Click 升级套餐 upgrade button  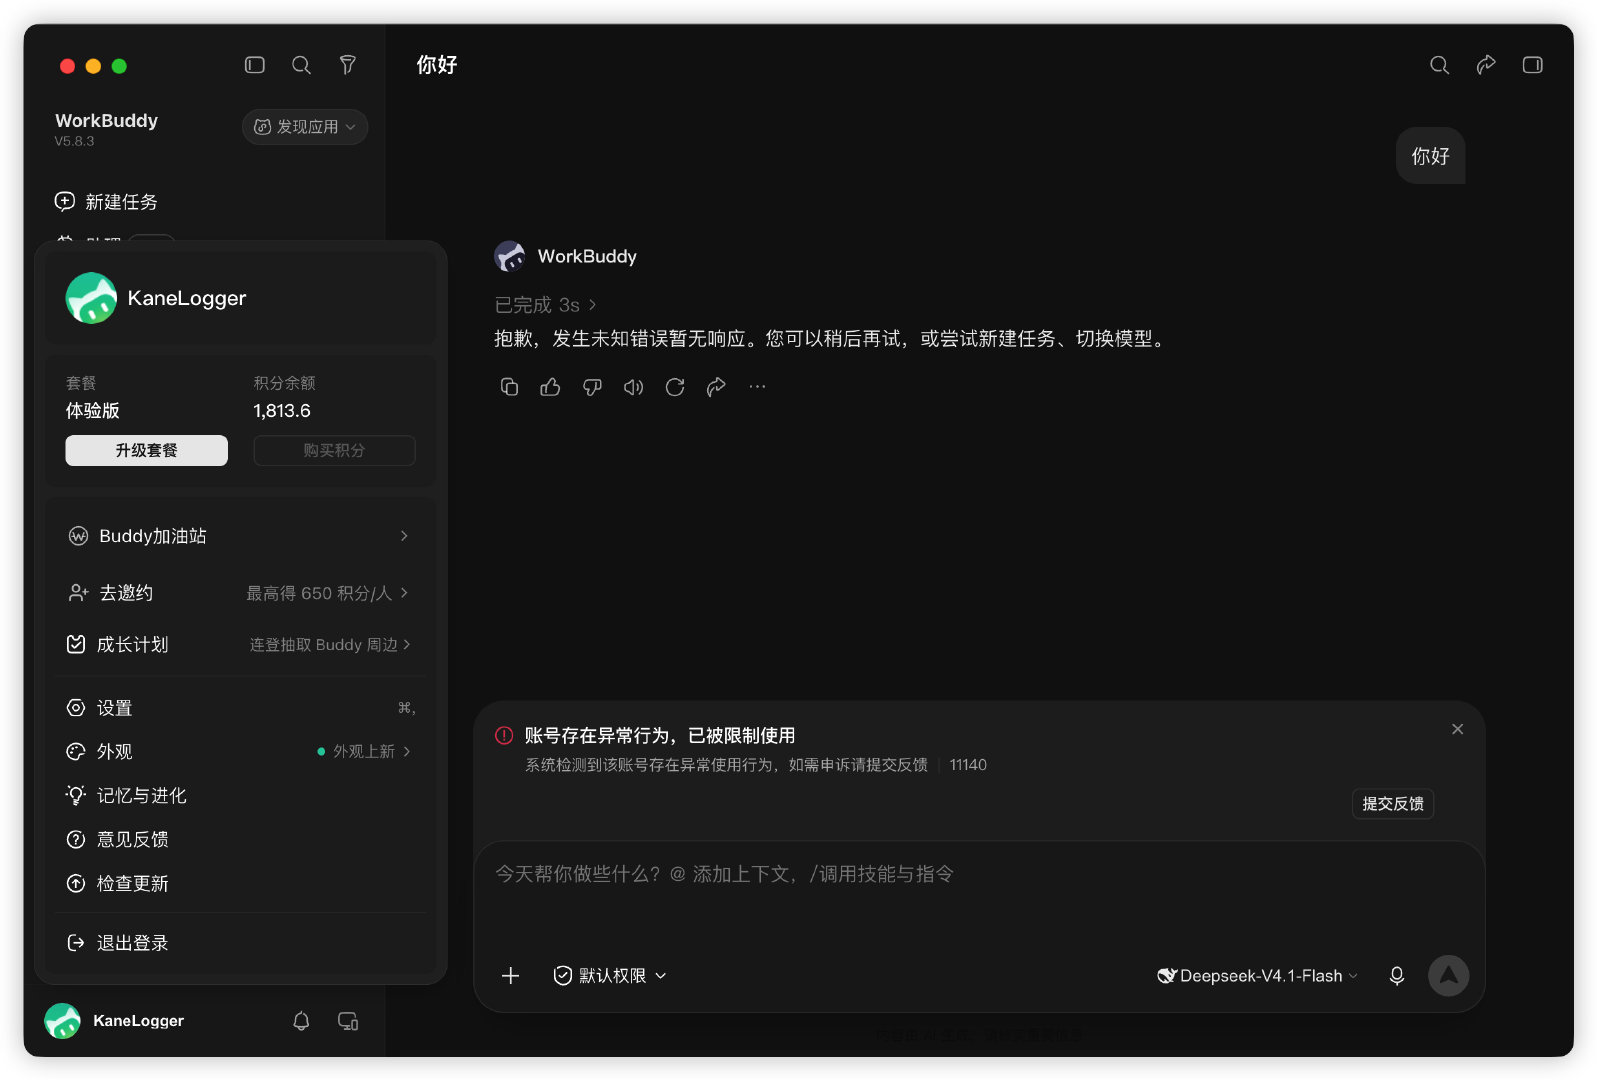pyautogui.click(x=147, y=451)
